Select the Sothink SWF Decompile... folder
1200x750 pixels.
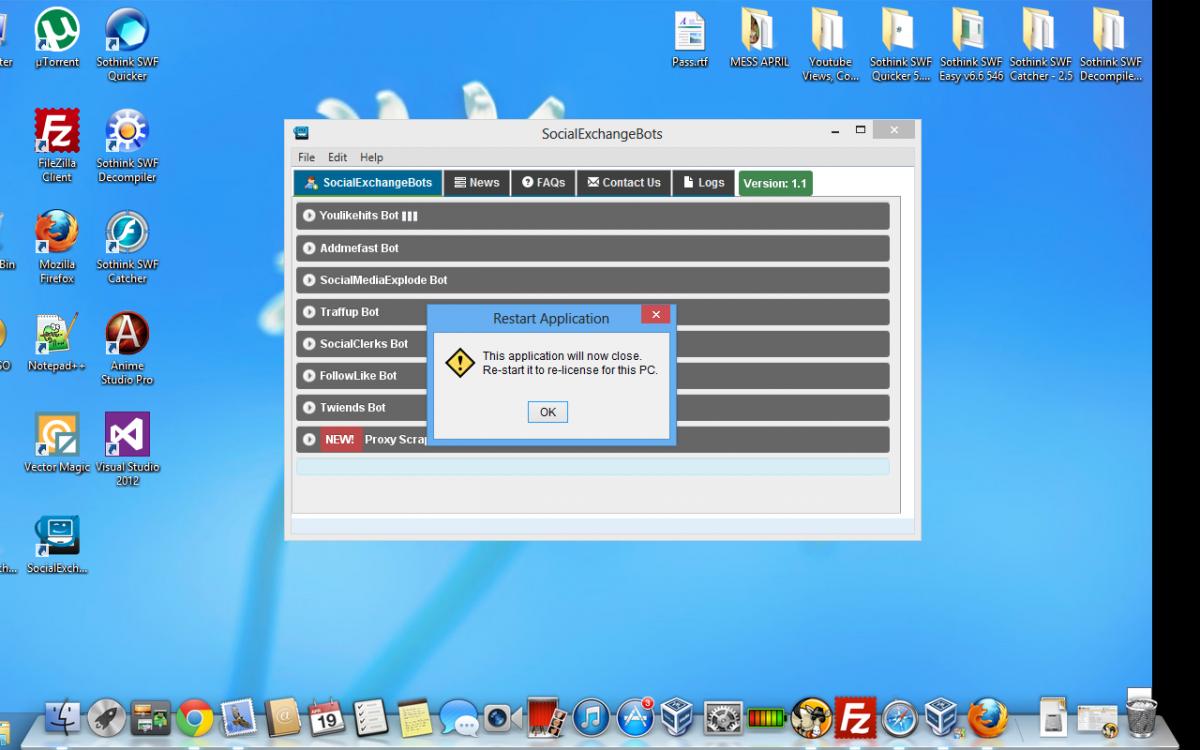click(1110, 45)
